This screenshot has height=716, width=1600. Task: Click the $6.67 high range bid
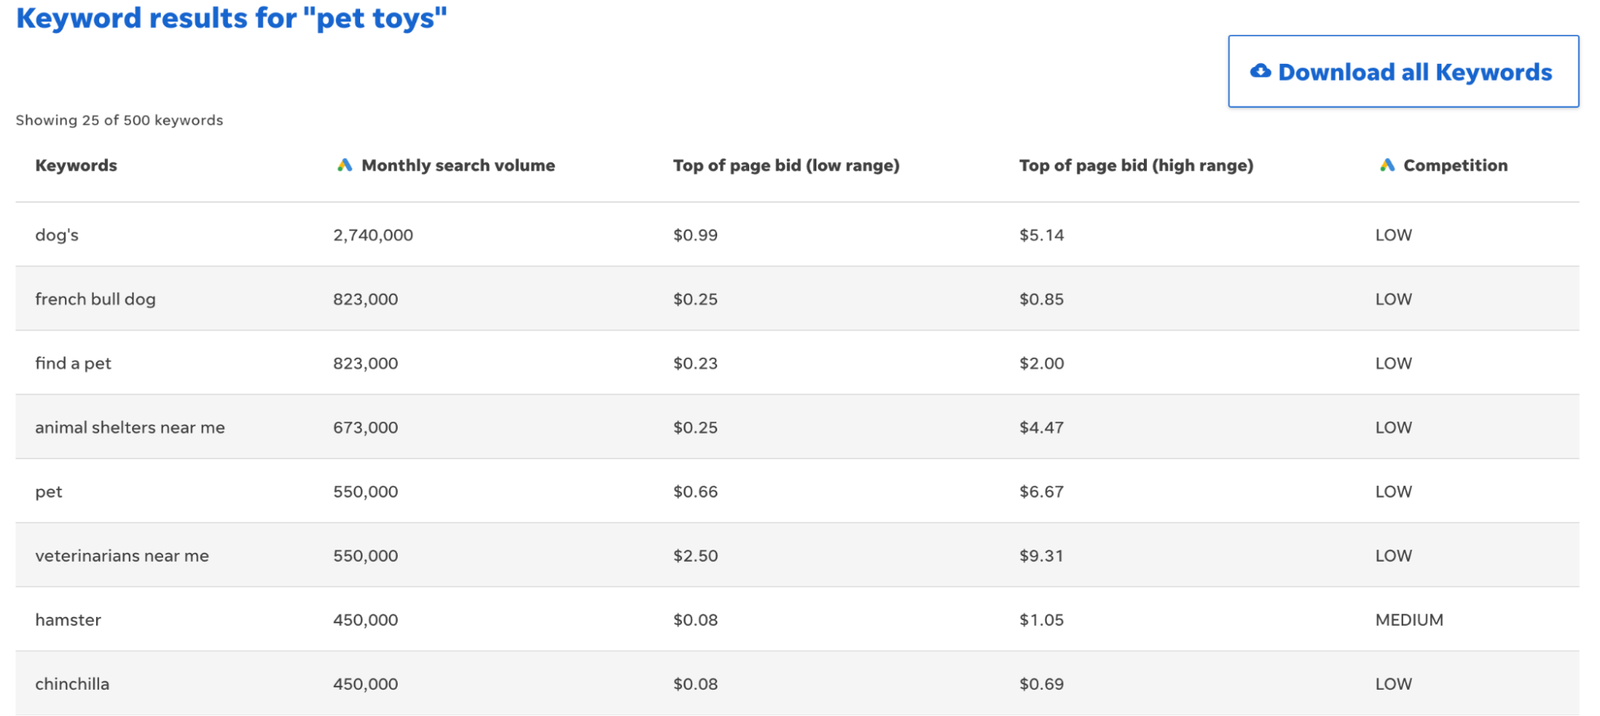(x=1041, y=491)
